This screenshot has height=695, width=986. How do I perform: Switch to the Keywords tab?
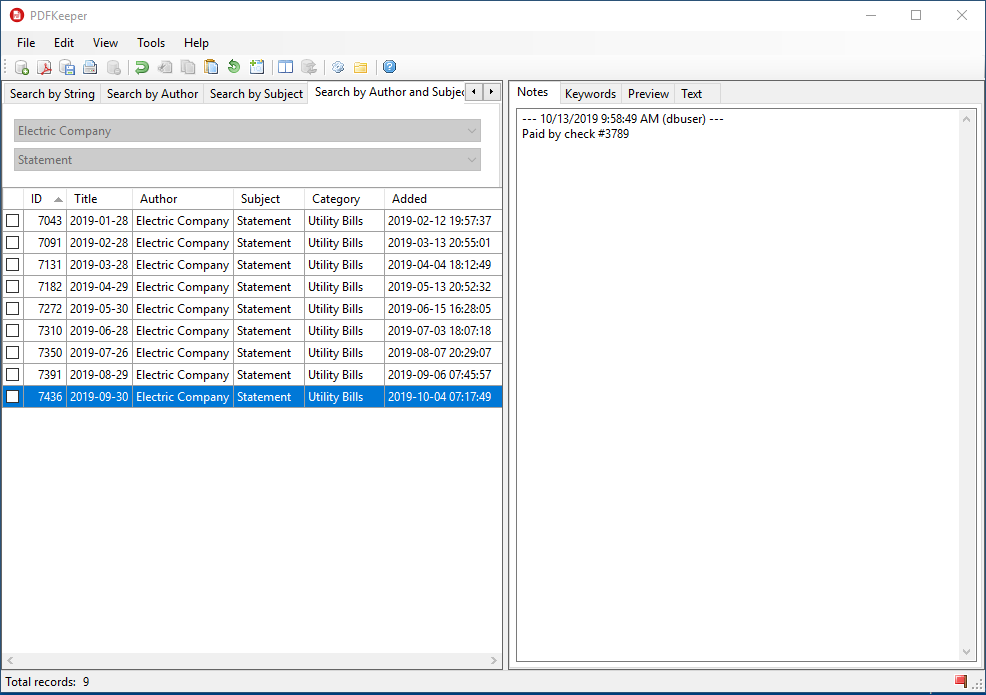[590, 94]
